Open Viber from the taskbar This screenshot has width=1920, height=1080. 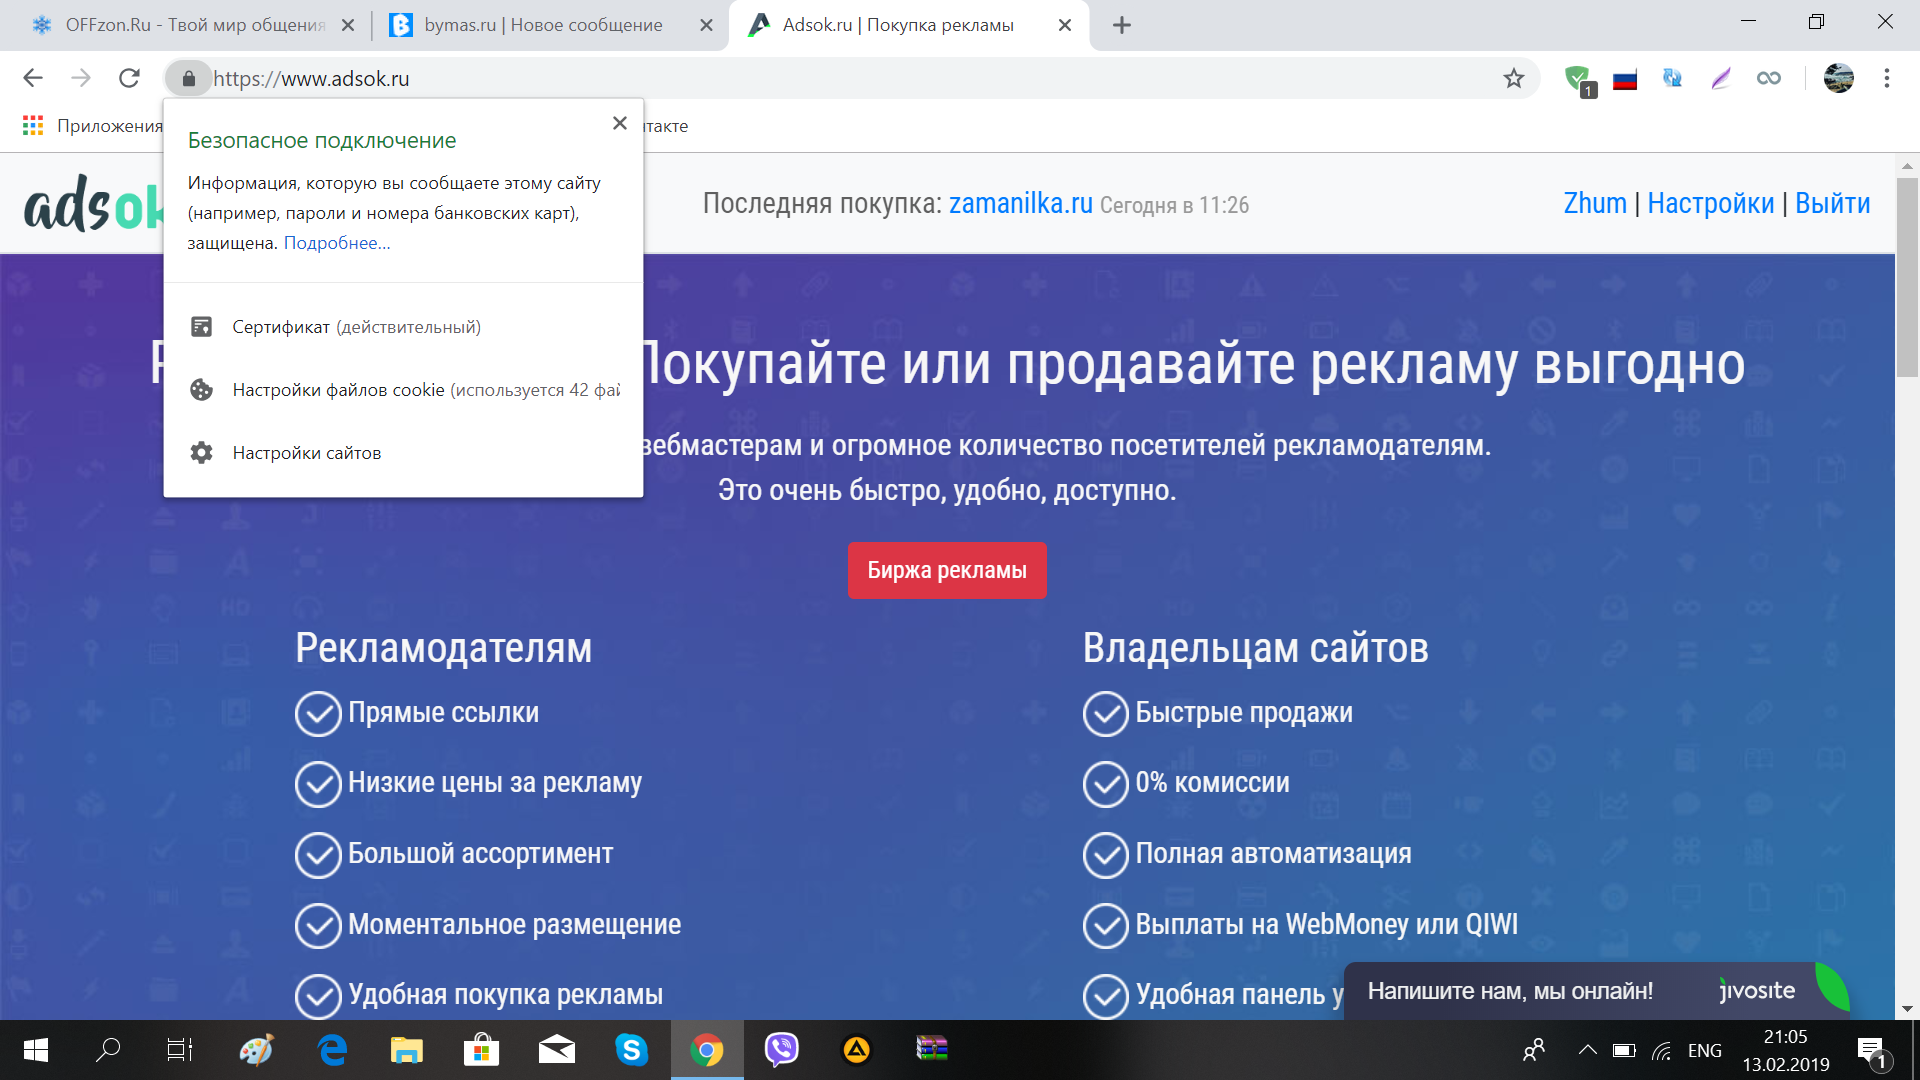[781, 1050]
